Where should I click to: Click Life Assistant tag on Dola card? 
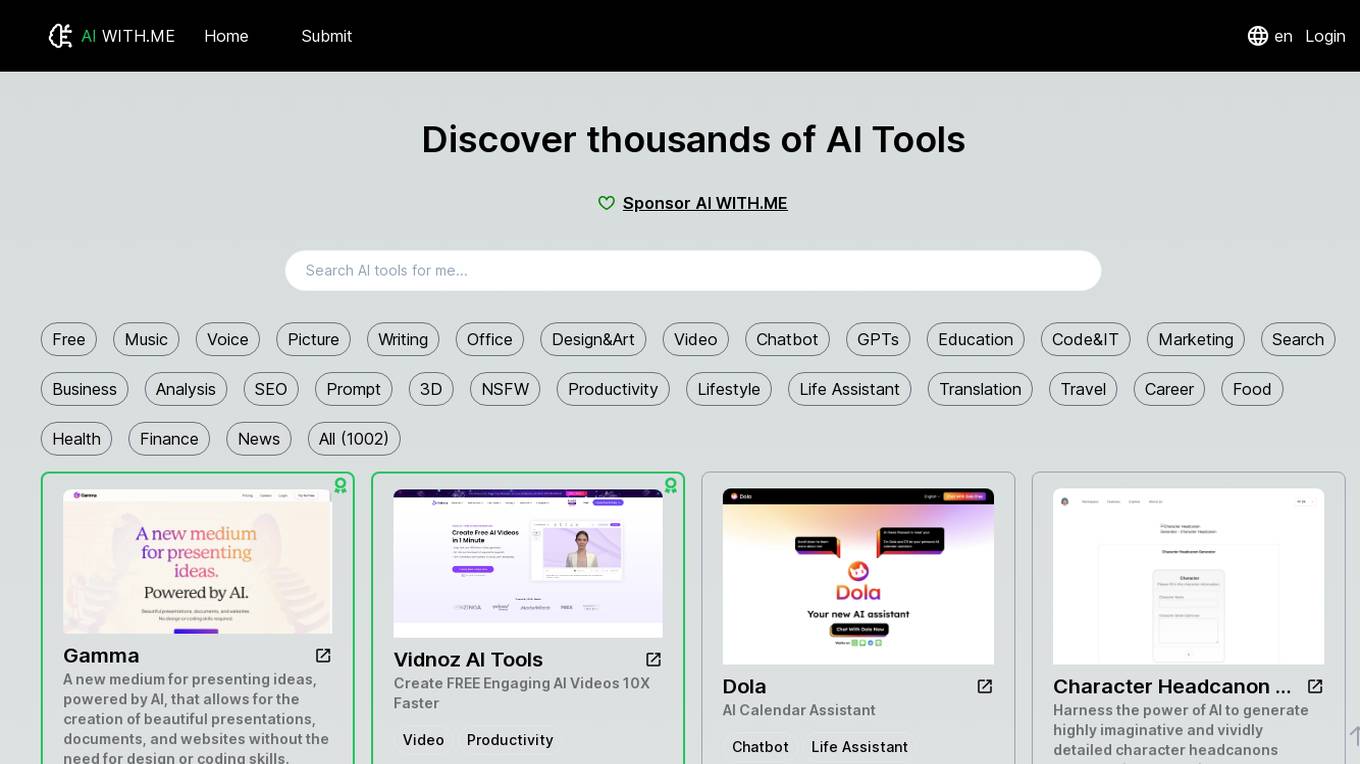point(860,747)
